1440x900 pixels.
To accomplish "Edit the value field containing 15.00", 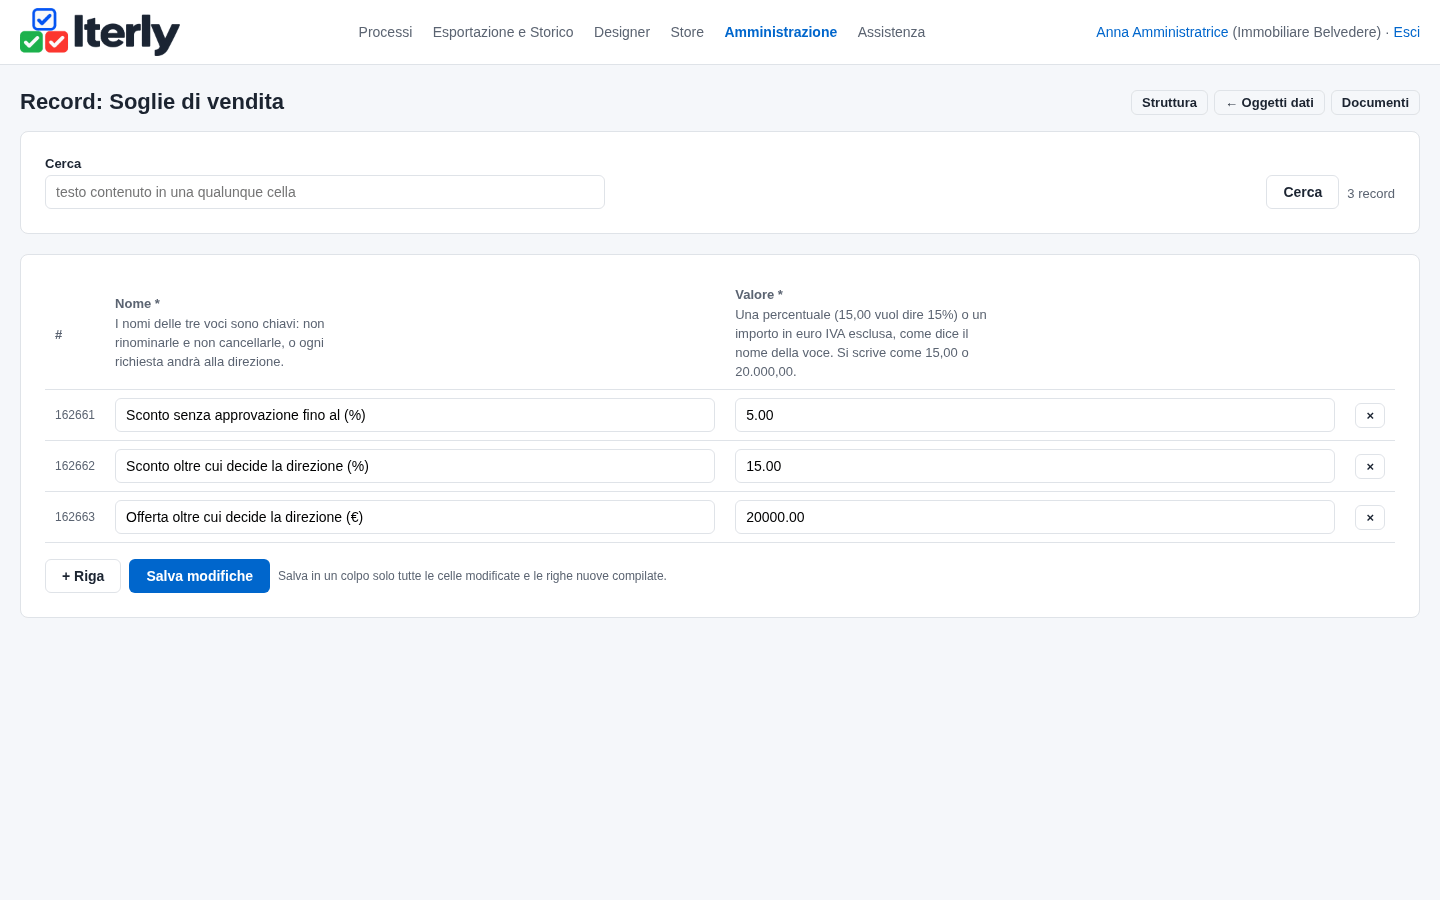I will point(1035,466).
